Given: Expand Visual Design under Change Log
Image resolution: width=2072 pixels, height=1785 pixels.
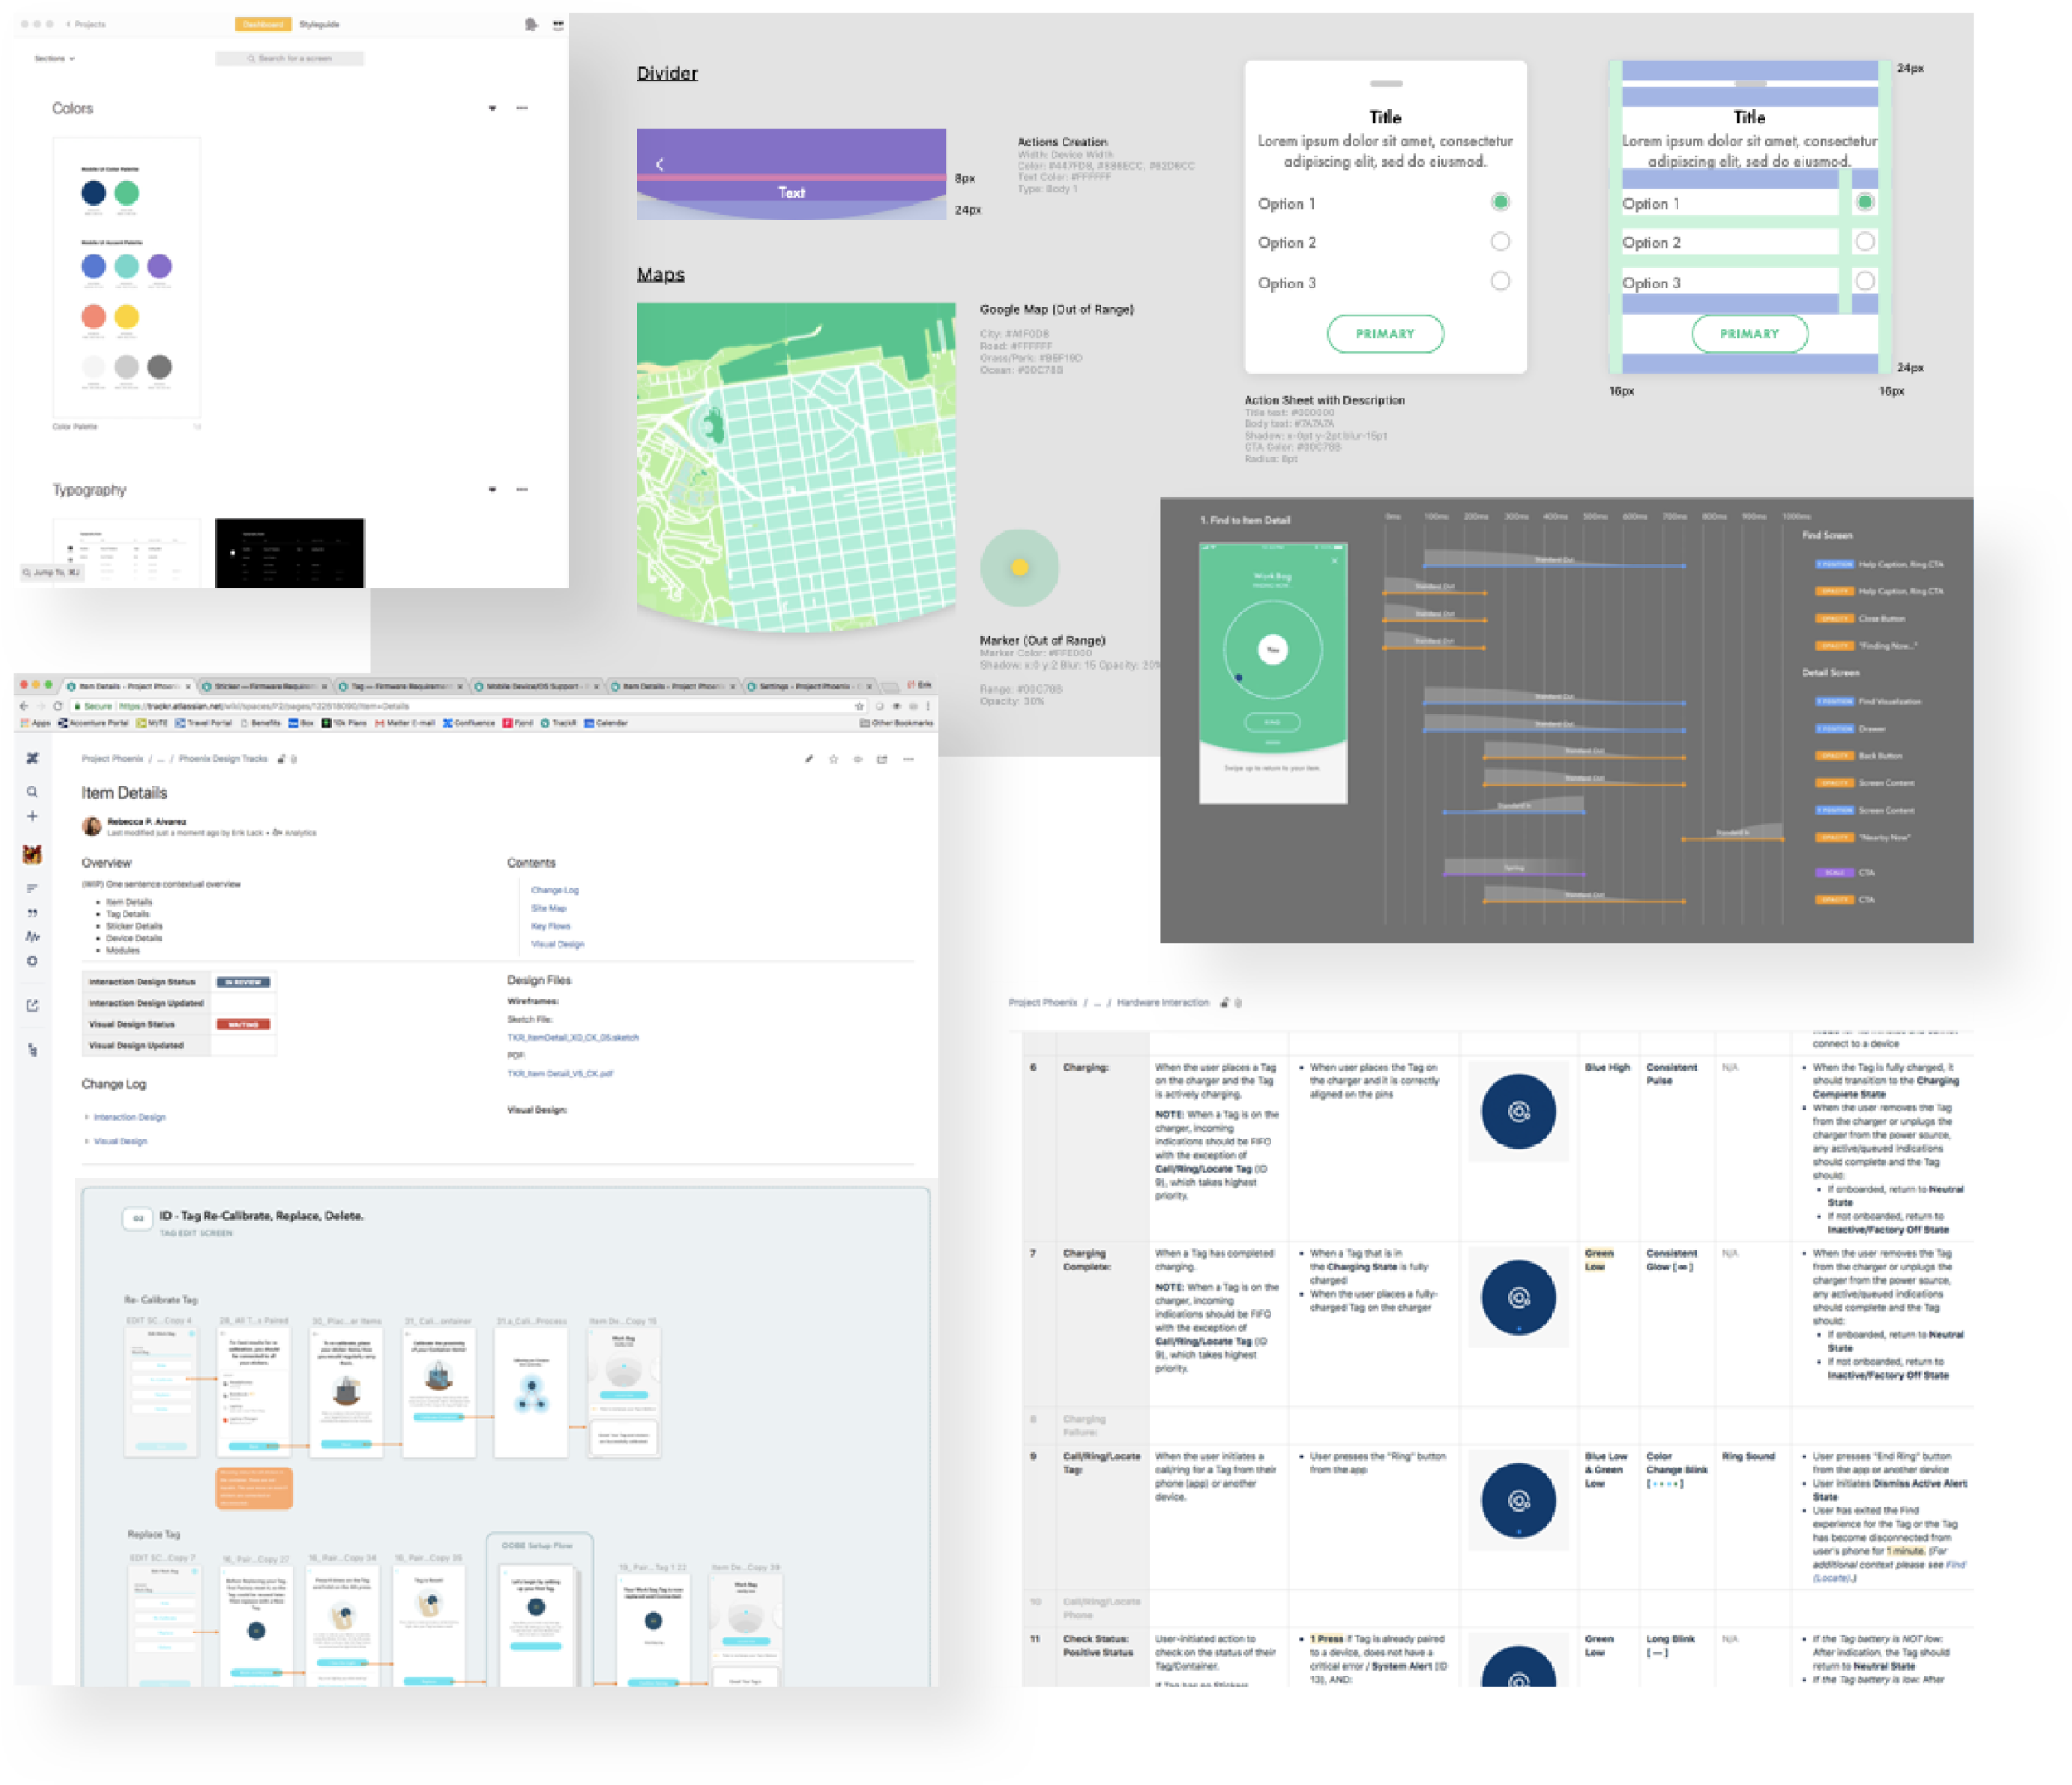Looking at the screenshot, I should tap(116, 1141).
